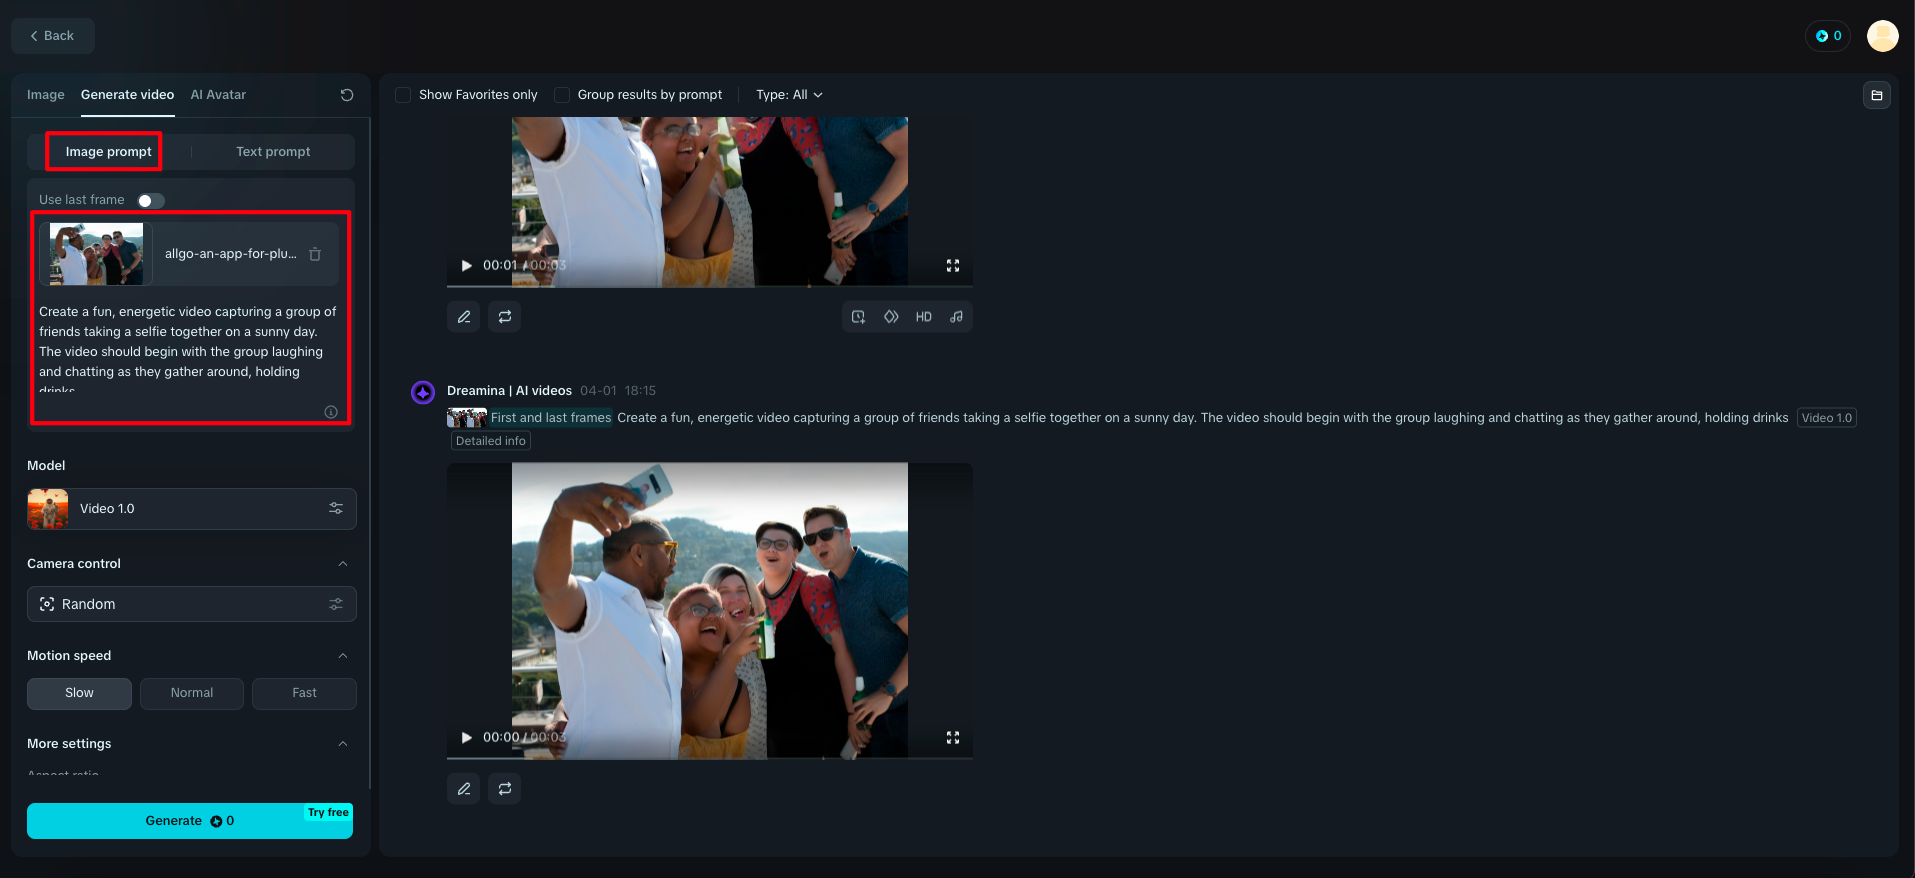Select the Image prompt tab

pos(108,152)
